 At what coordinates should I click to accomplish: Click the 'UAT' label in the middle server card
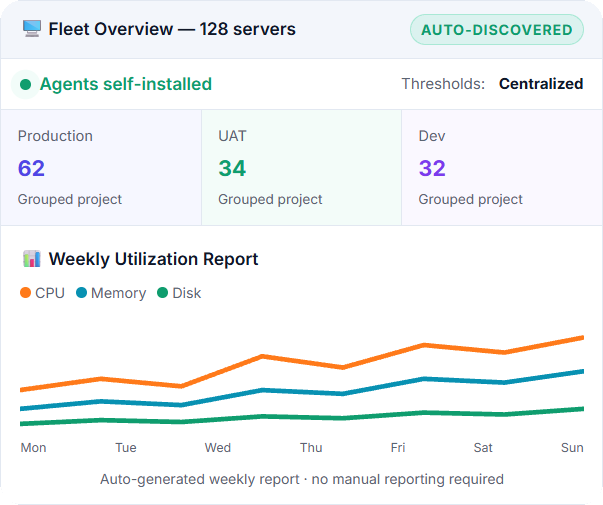click(x=232, y=136)
